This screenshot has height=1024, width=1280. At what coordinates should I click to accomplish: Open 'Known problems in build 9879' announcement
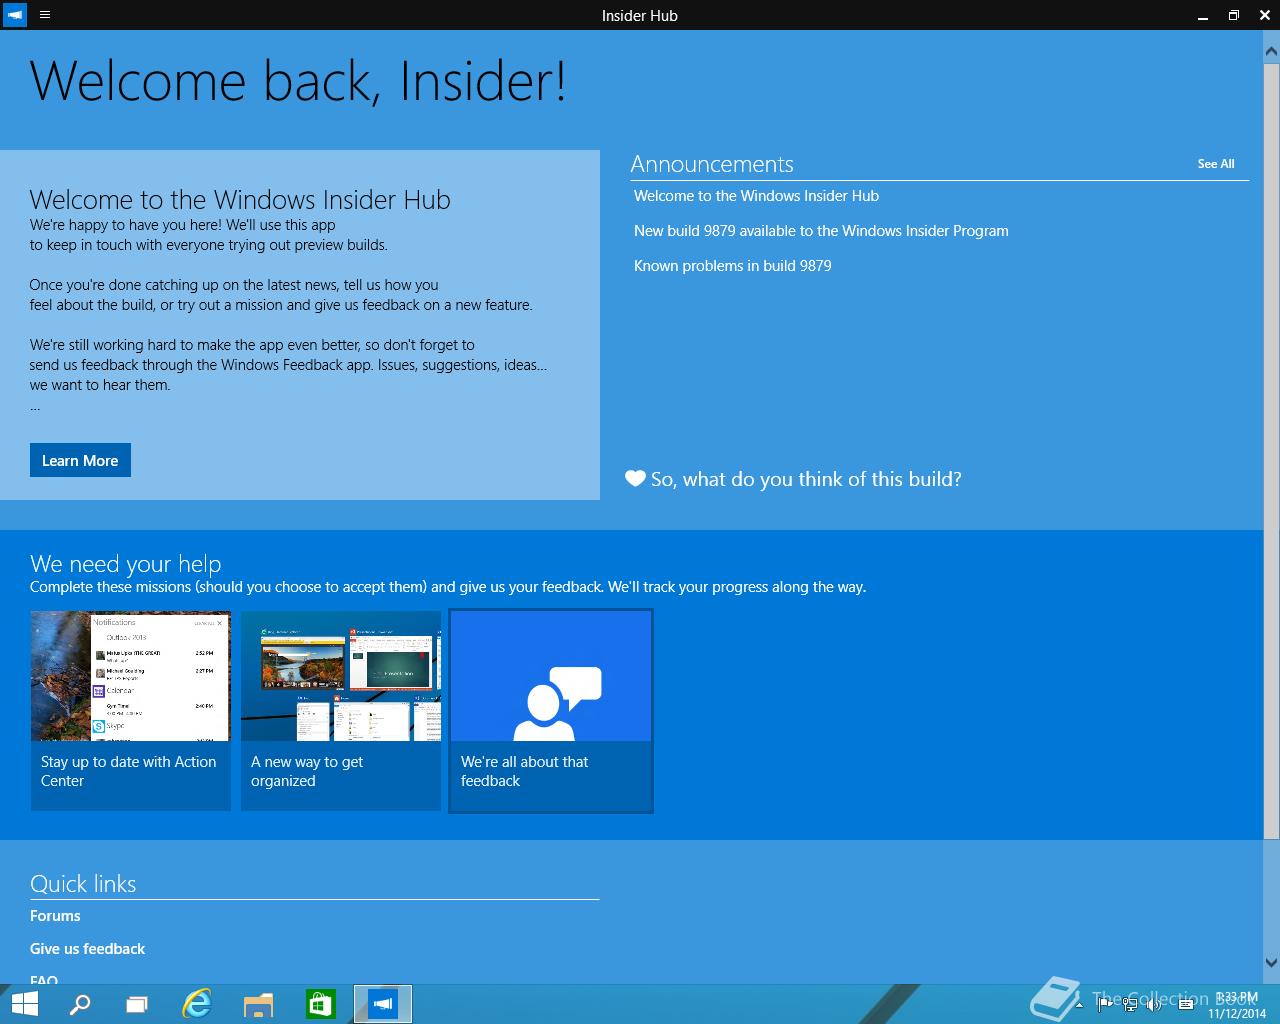coord(732,266)
